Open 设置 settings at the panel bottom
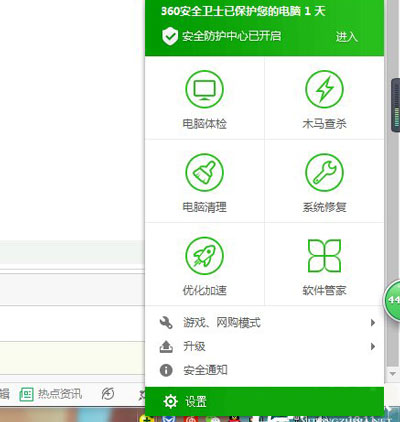Viewport: 400px width, 422px height. 265,401
